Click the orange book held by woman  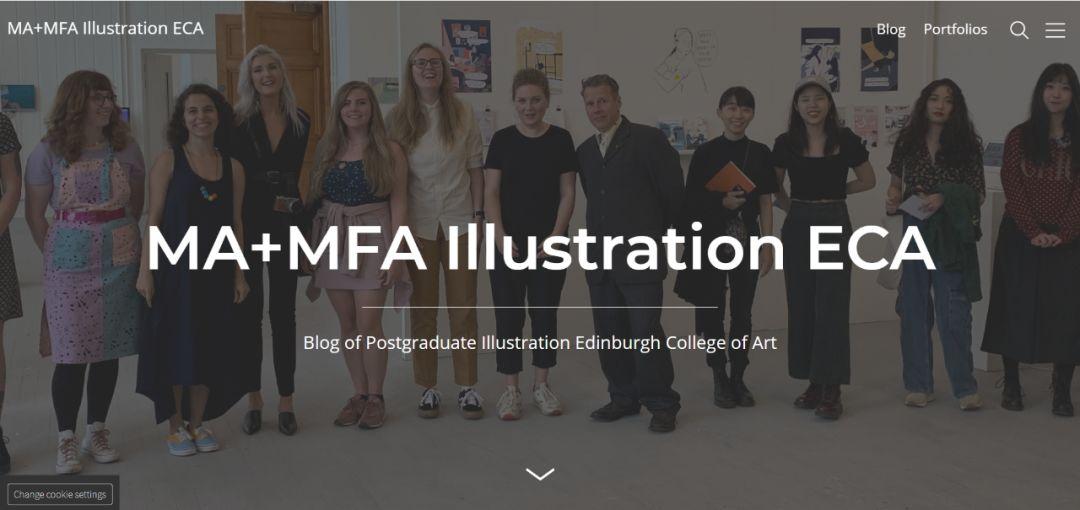[730, 178]
